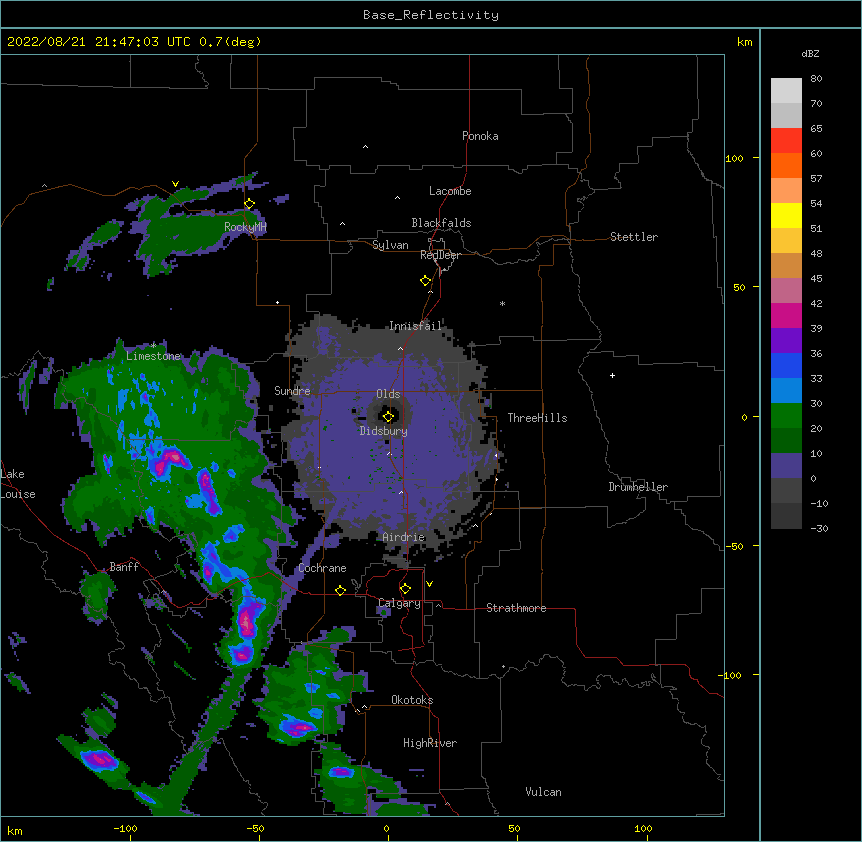Click the Sylvan label

(x=390, y=245)
